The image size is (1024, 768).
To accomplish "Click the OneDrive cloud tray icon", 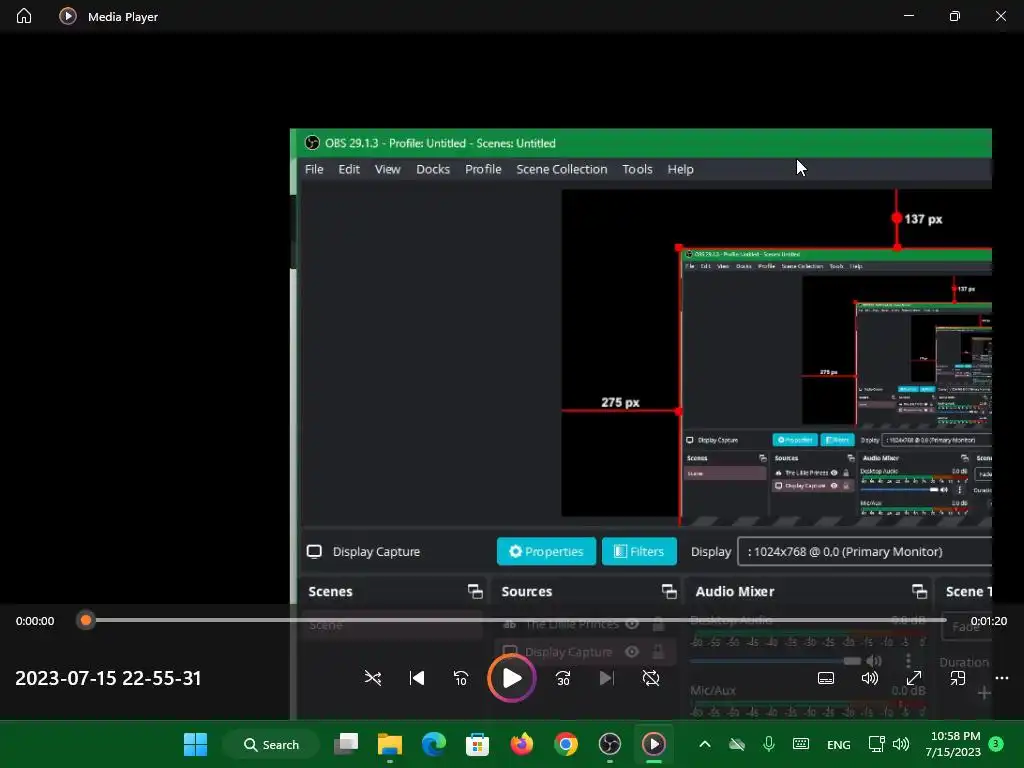I will click(737, 744).
